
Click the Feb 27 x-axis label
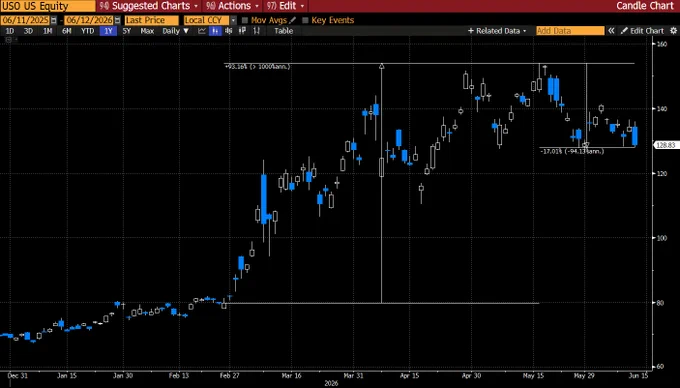pos(229,375)
